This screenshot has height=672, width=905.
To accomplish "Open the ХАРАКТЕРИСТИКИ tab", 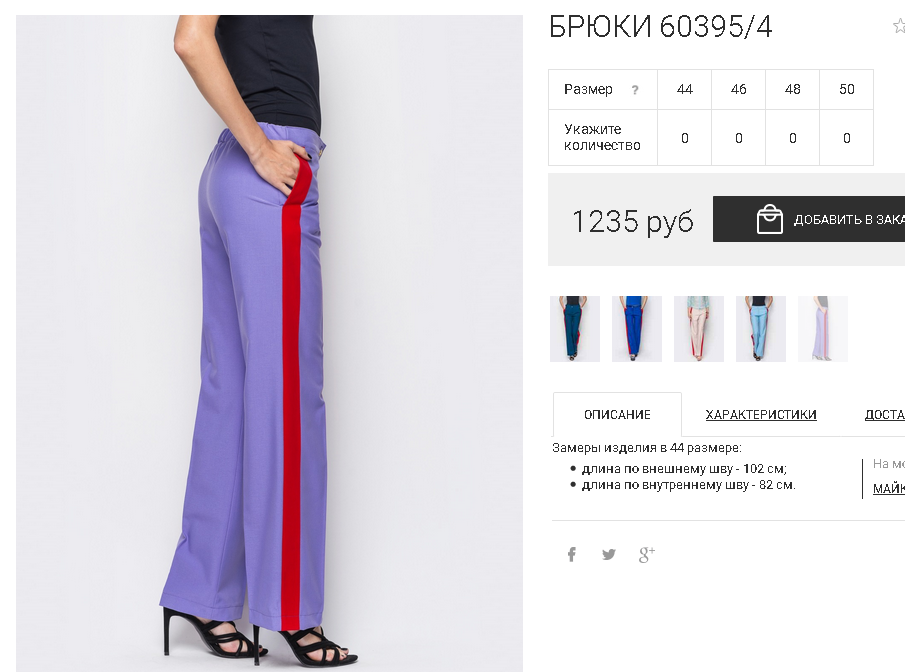I will (761, 415).
